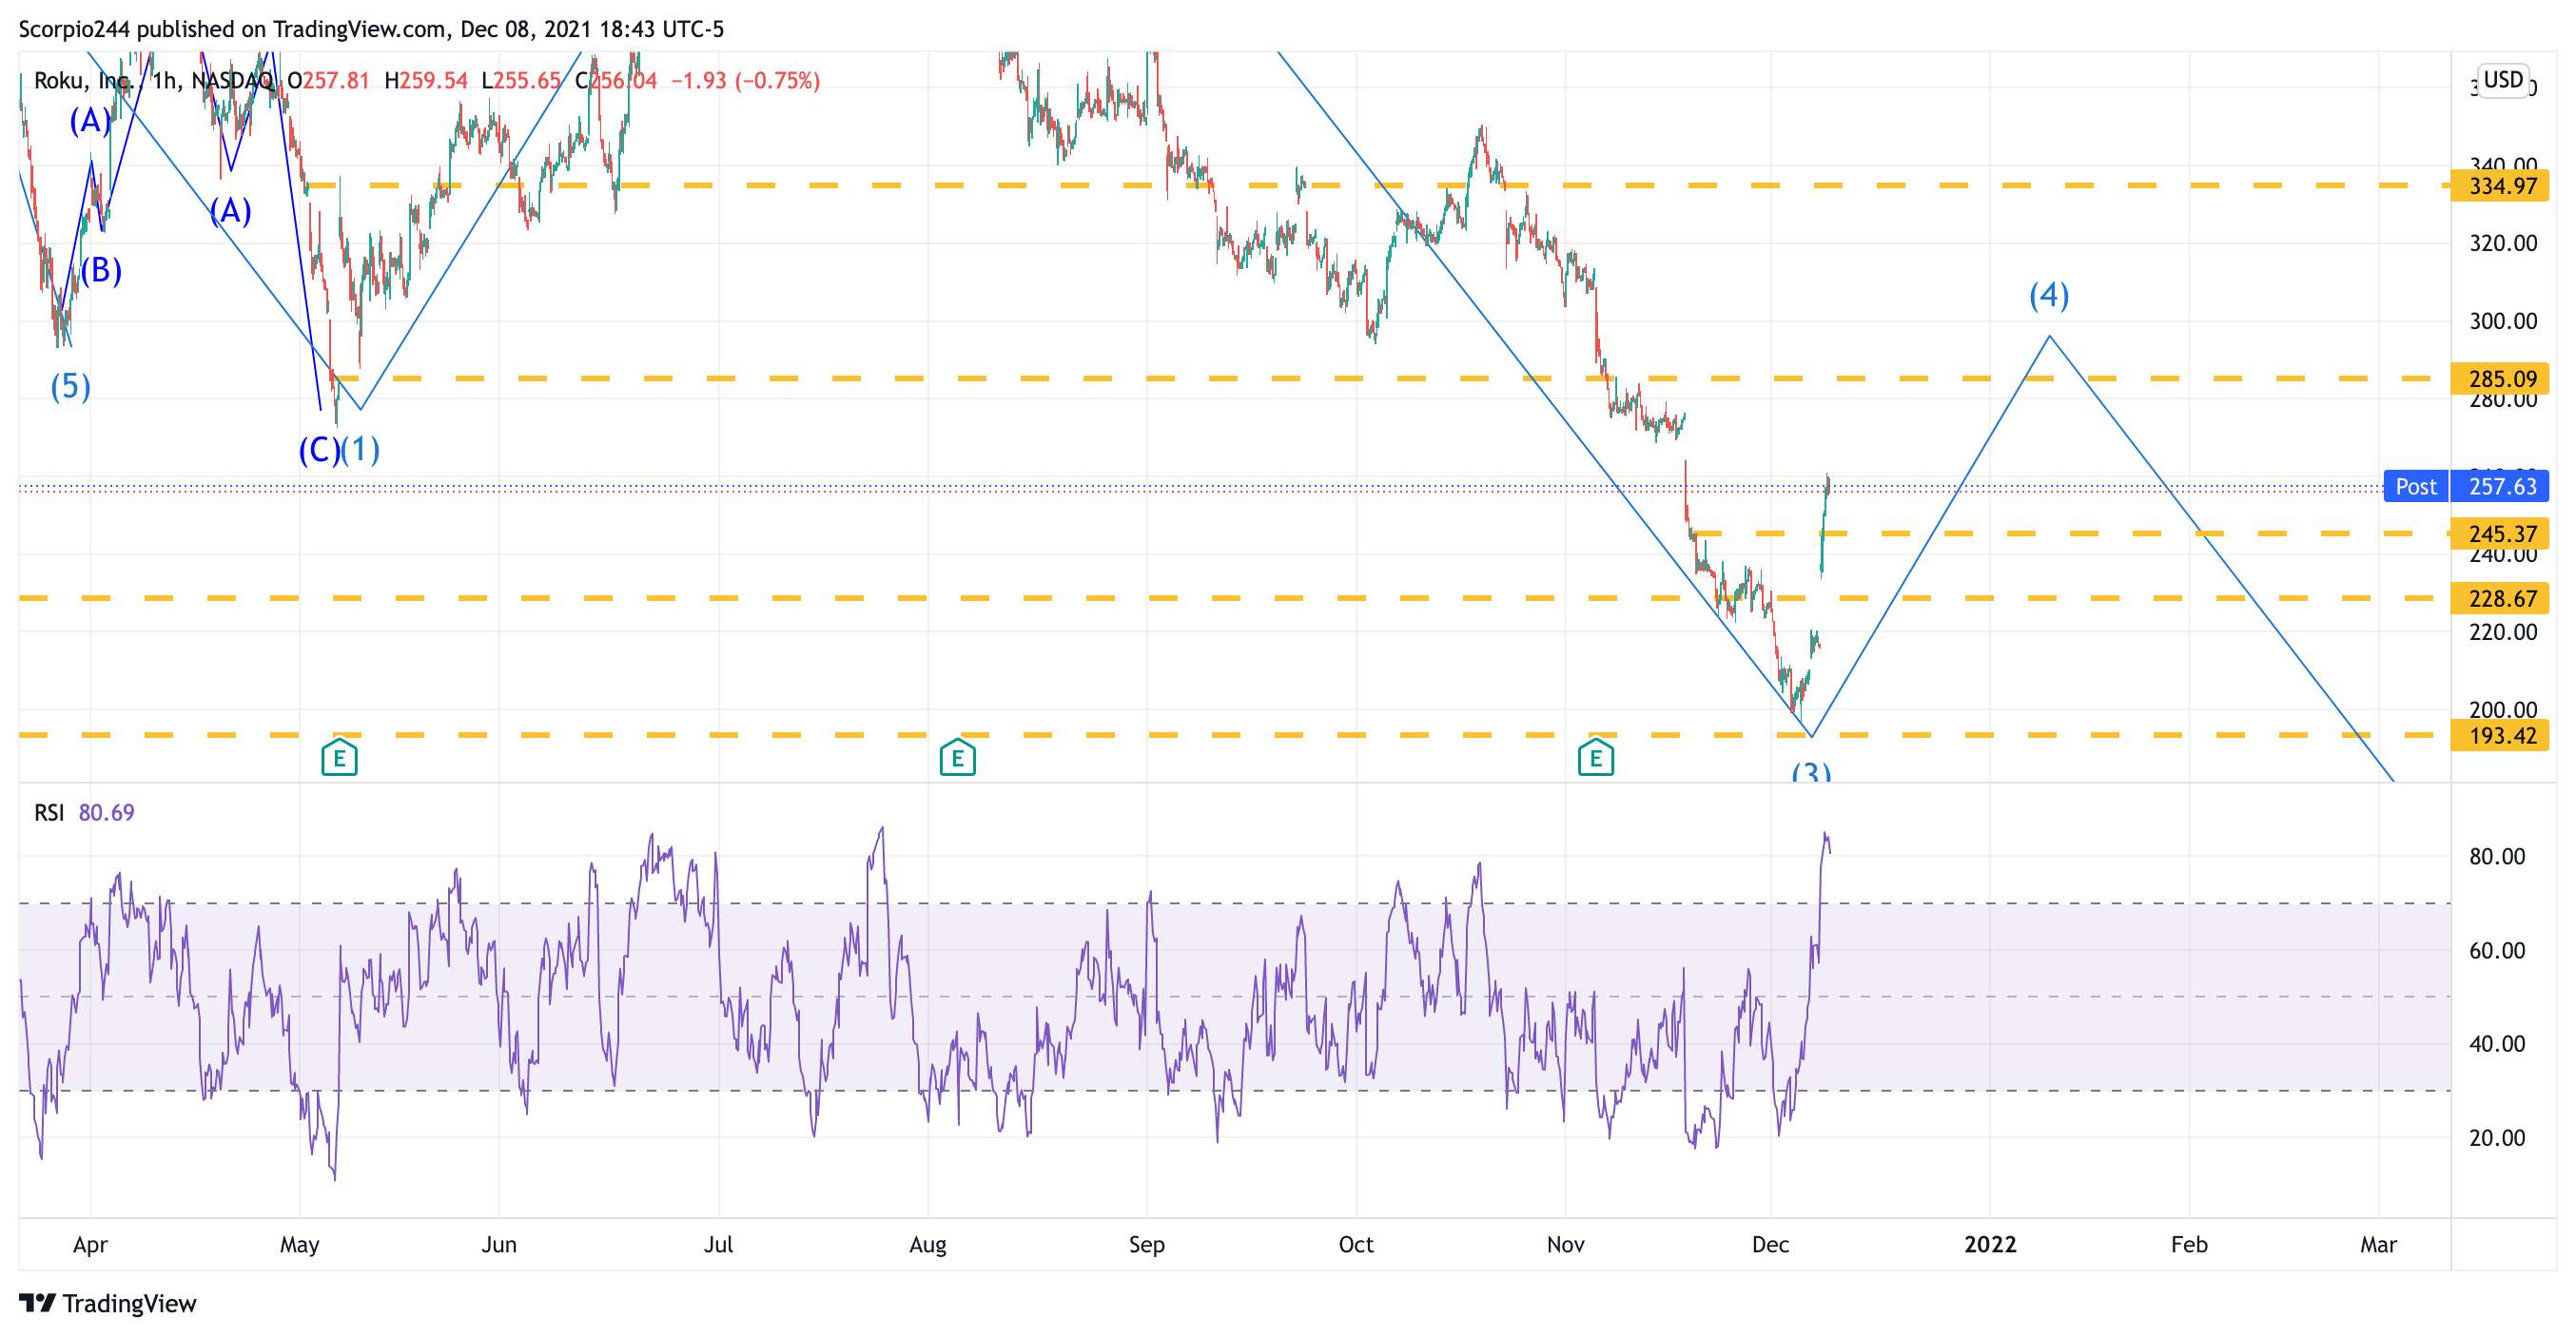Click the 193.42 price level label
This screenshot has width=2576, height=1337.
pyautogui.click(x=2501, y=736)
